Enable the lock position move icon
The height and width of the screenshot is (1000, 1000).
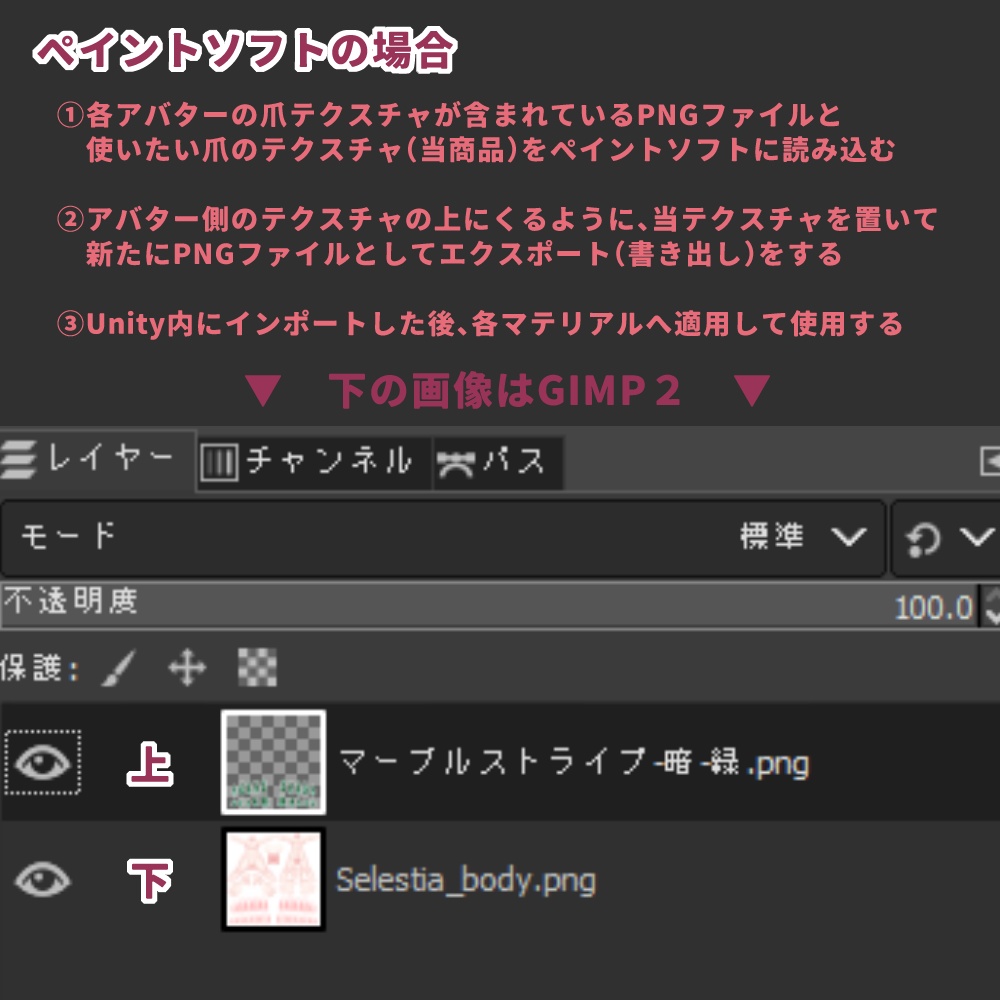pos(186,665)
